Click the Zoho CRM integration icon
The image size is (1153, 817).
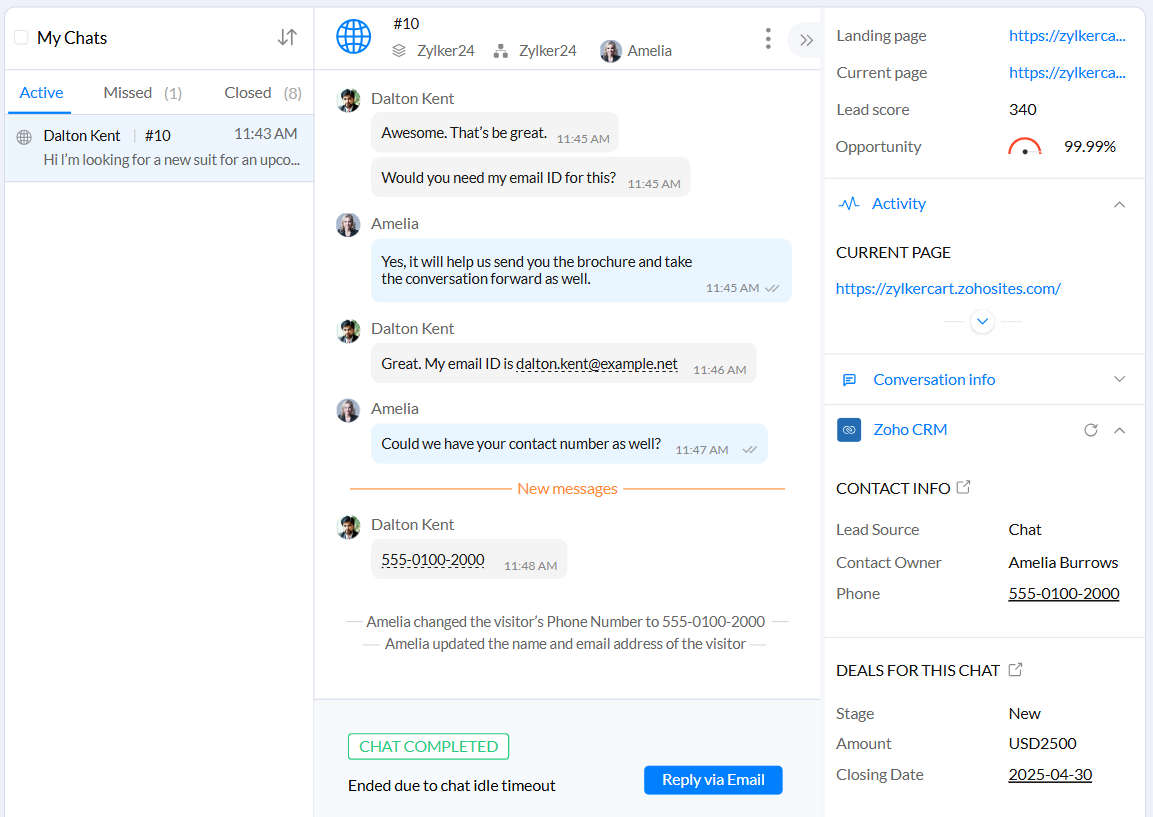(x=848, y=429)
